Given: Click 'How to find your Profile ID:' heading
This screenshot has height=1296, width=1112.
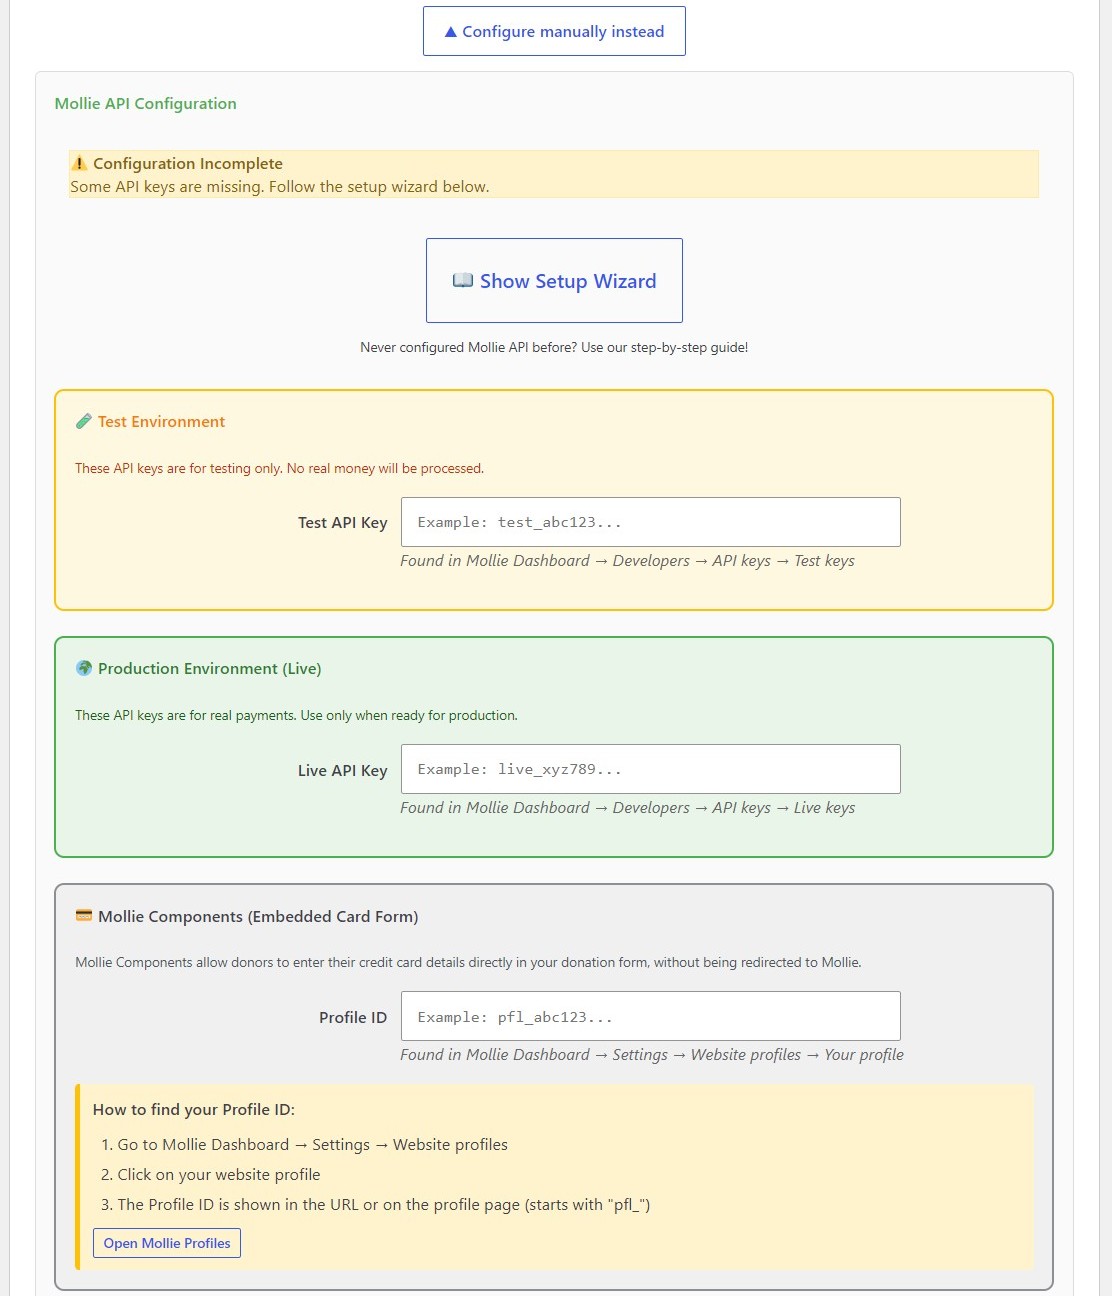Looking at the screenshot, I should [194, 1109].
